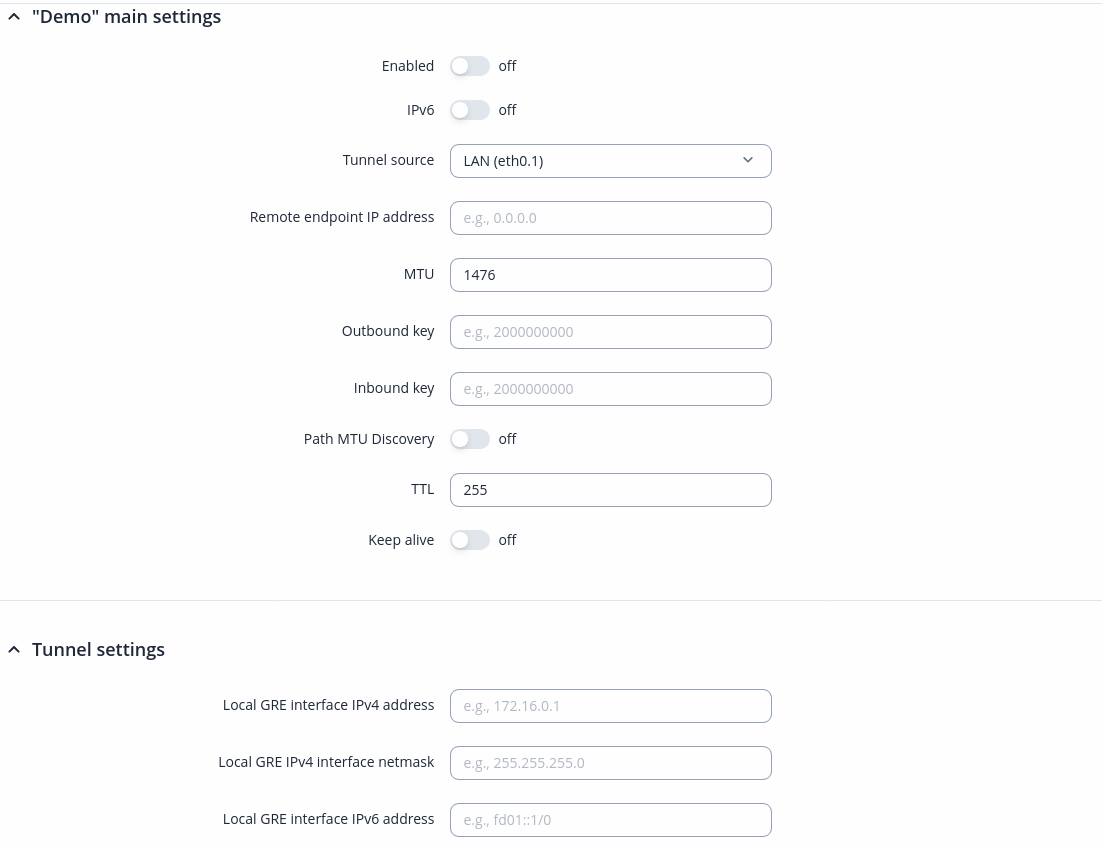Select Local GRE interface IPv6 address field
The width and height of the screenshot is (1102, 847).
click(610, 820)
